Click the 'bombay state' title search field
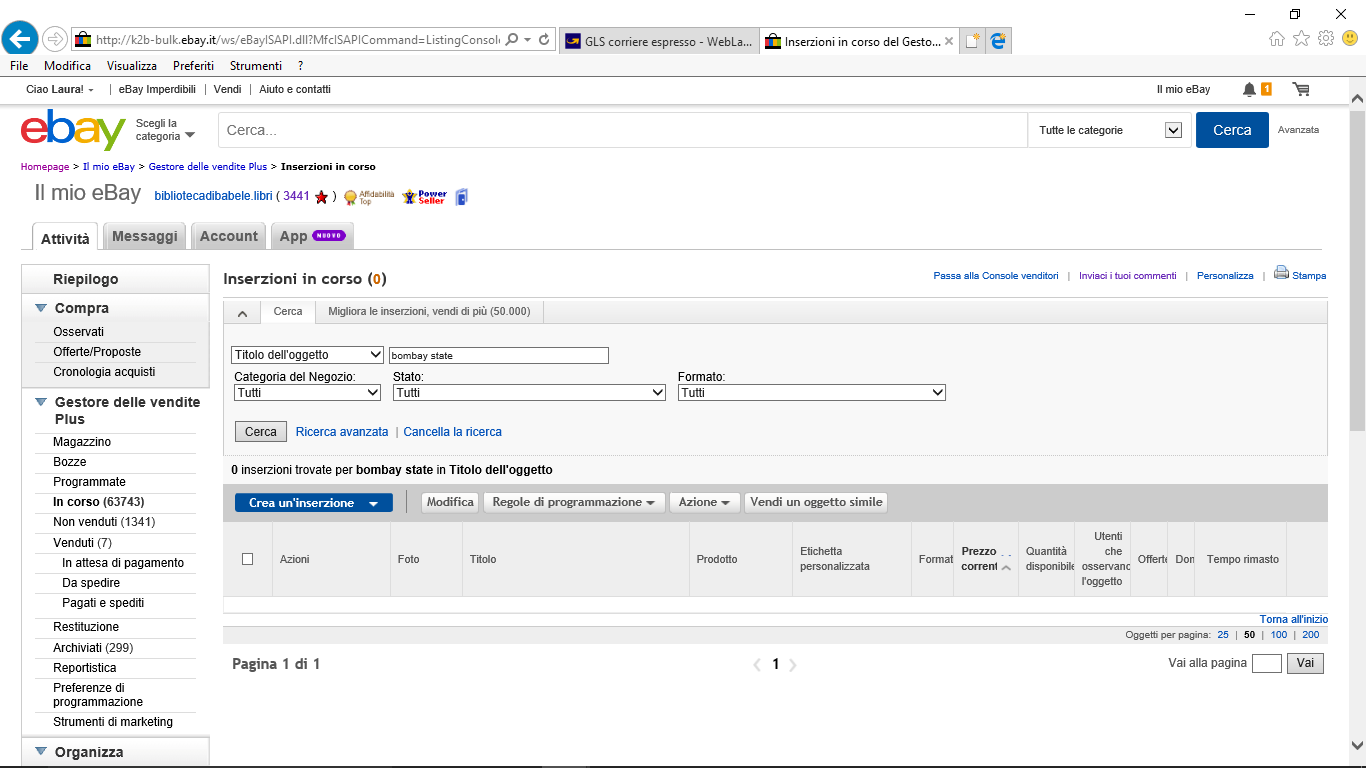The image size is (1366, 768). coord(499,355)
